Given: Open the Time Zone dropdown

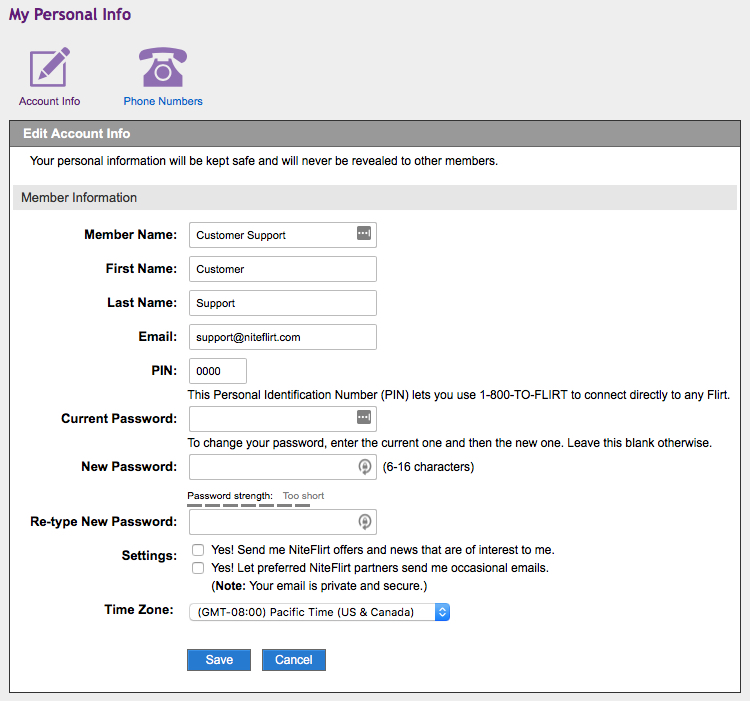Looking at the screenshot, I should pyautogui.click(x=319, y=612).
